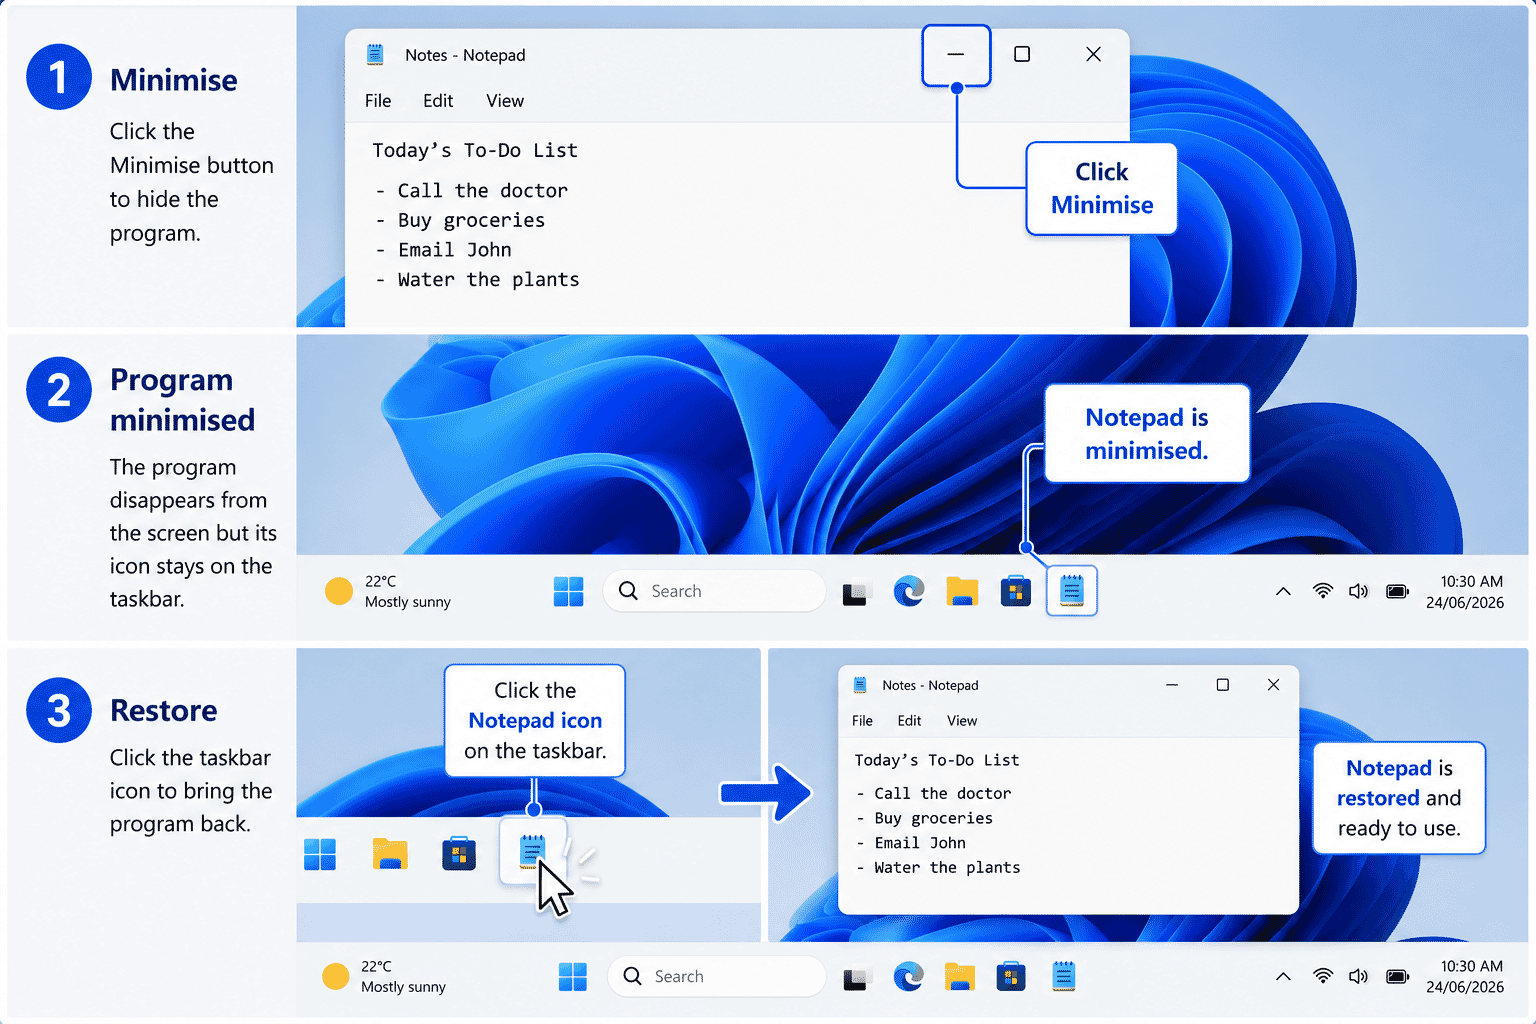Open Microsoft Store from step 2 taskbar

(1016, 591)
